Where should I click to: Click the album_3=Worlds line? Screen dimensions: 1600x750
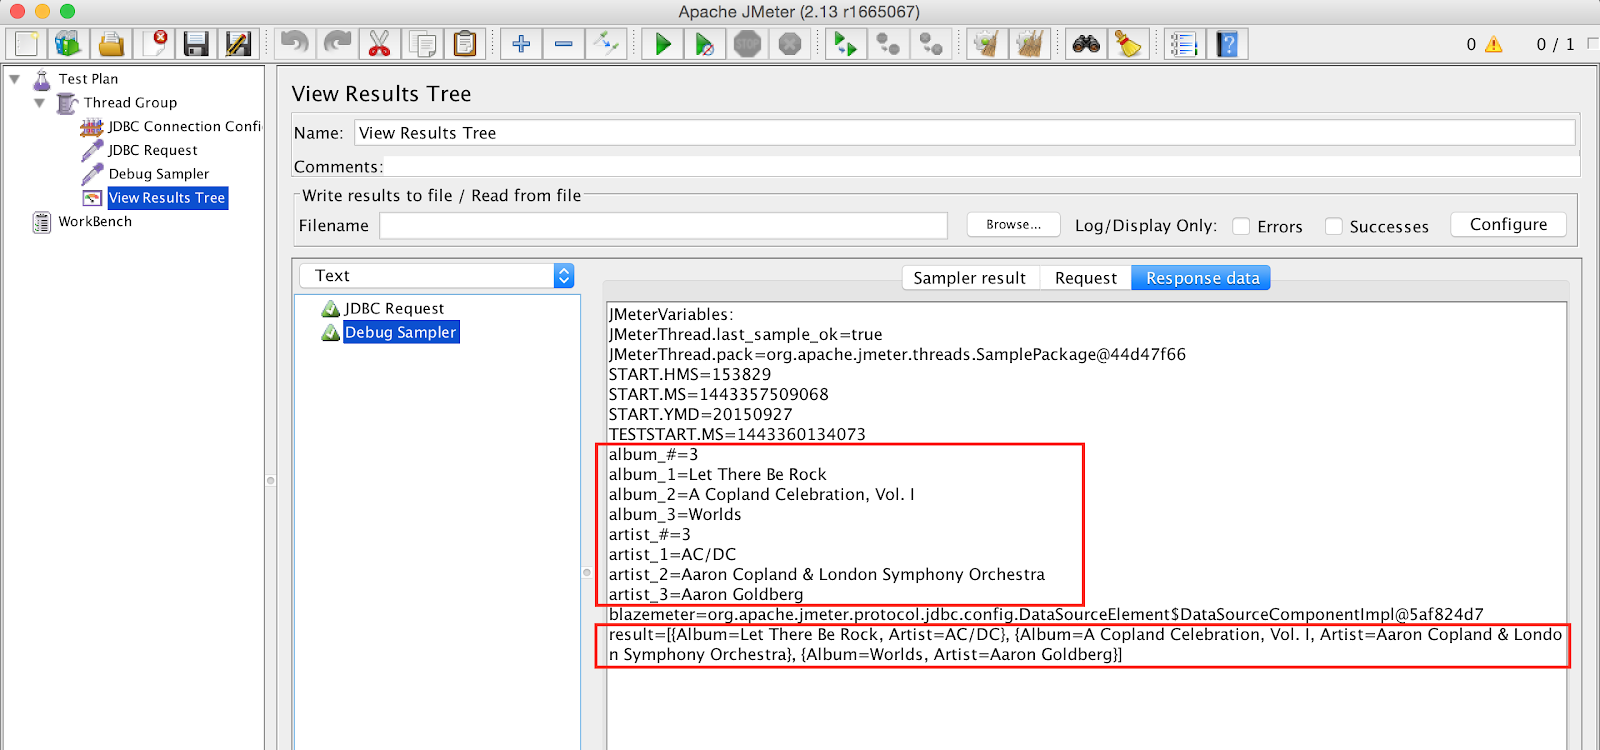(675, 515)
